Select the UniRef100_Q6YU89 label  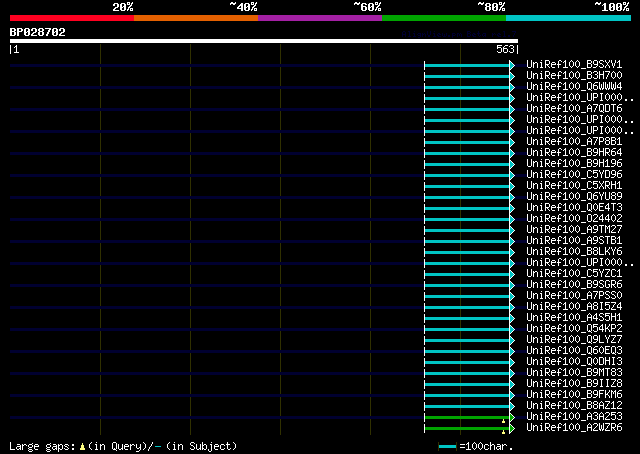click(574, 197)
